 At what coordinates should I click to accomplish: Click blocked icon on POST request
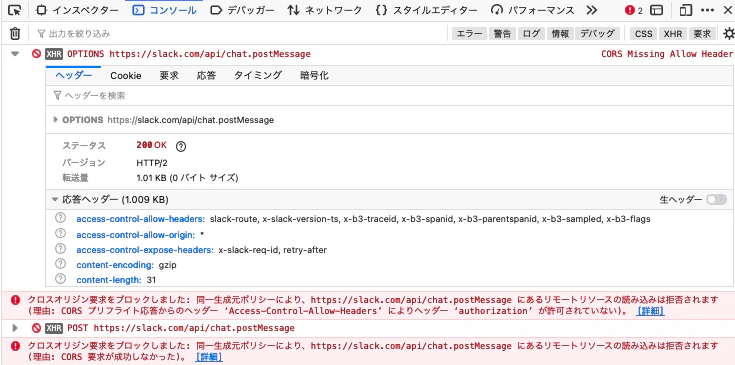coord(37,328)
